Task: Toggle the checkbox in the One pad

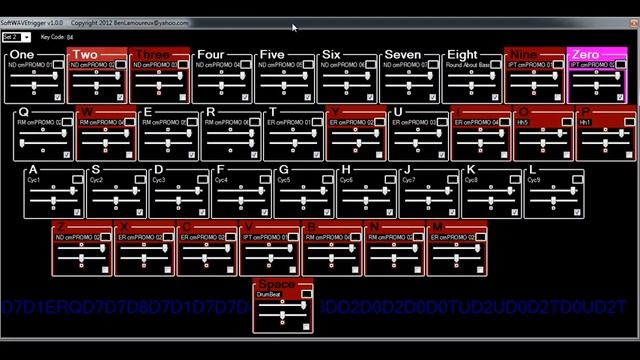Action: 58,97
